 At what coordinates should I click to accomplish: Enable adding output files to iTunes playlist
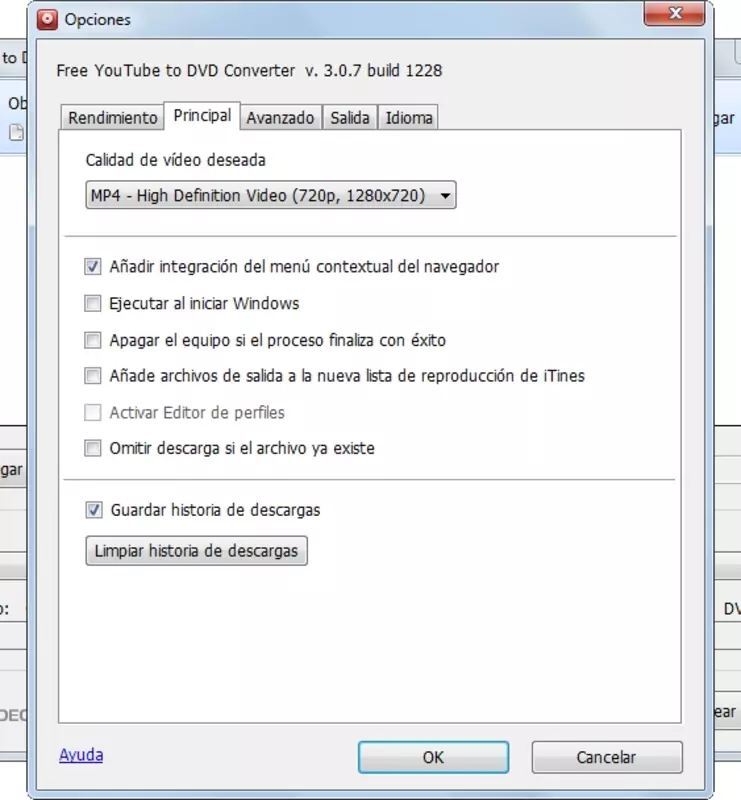[93, 376]
